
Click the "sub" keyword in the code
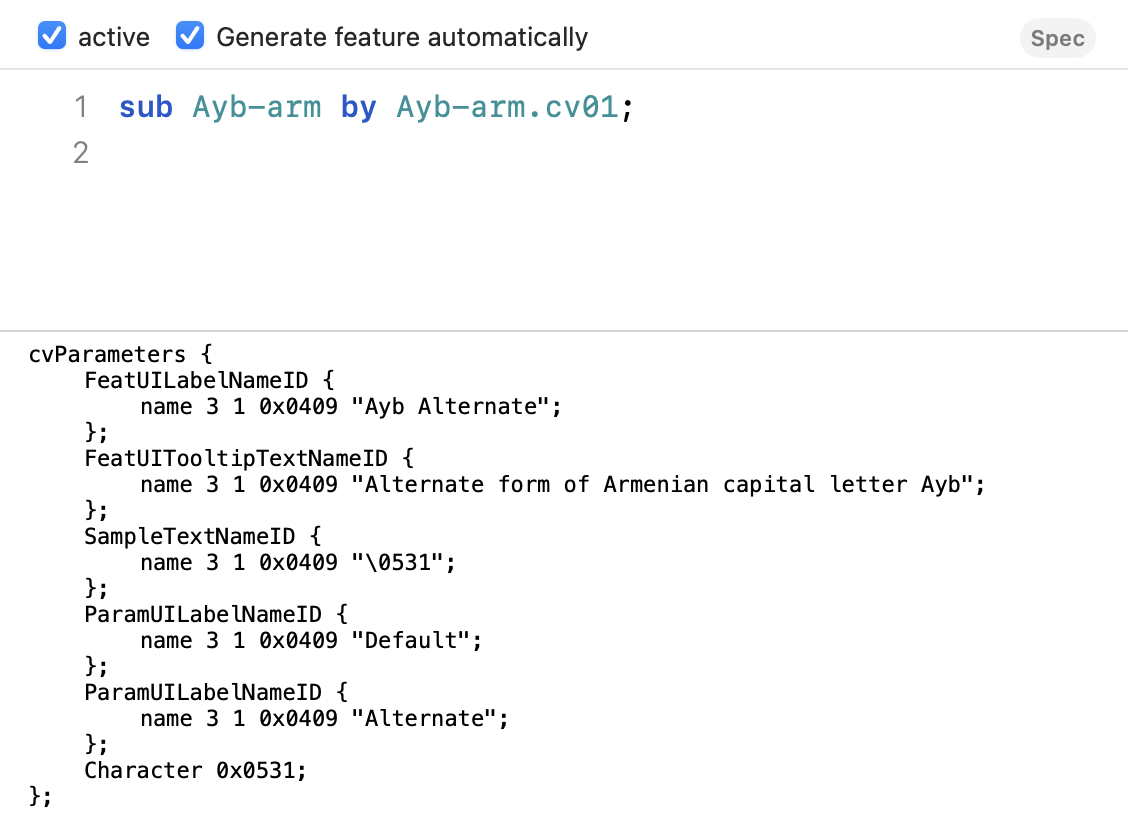pos(146,107)
